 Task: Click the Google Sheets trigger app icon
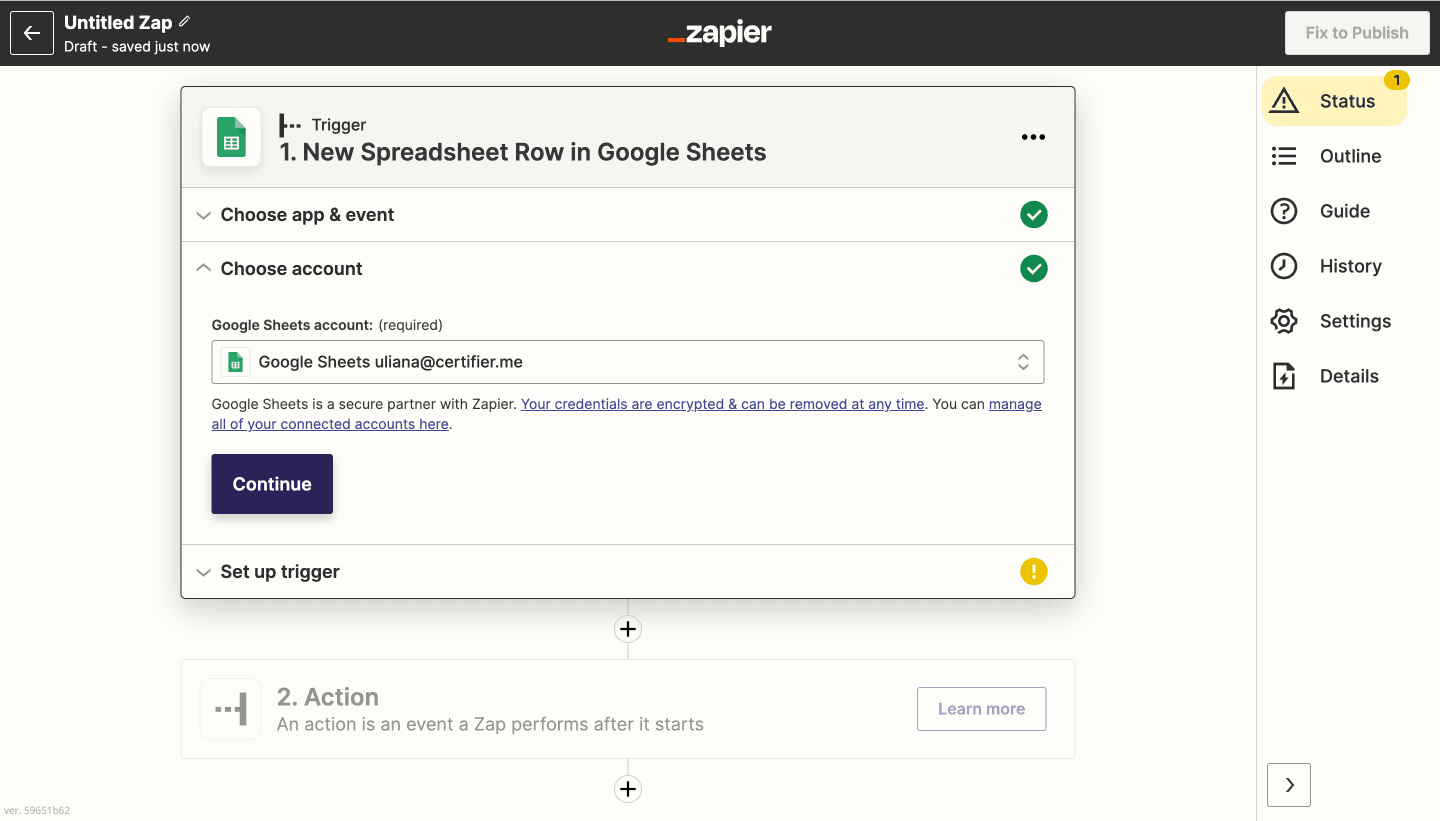pyautogui.click(x=232, y=137)
